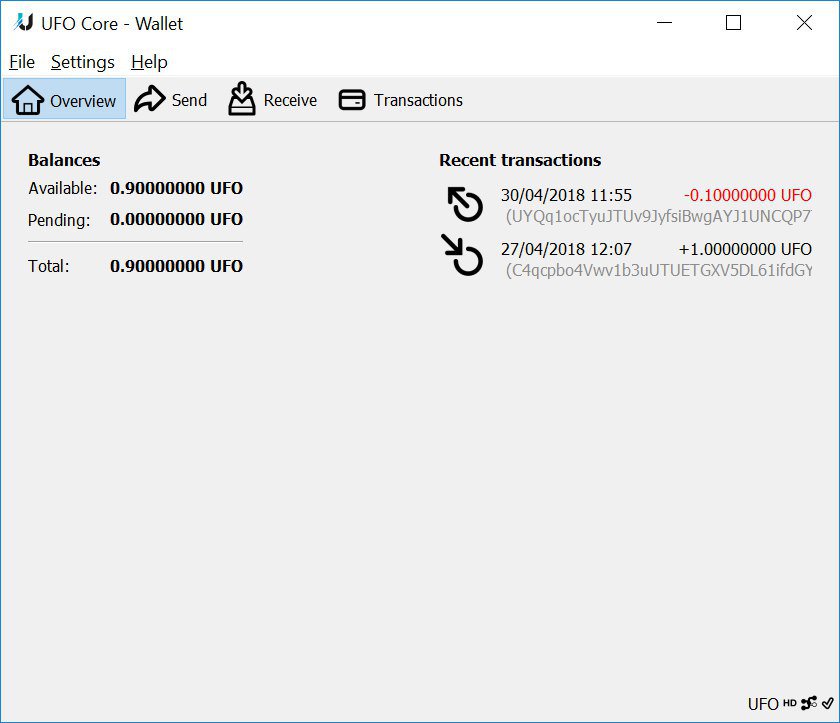The width and height of the screenshot is (840, 723).
Task: Click the 30/04/2018 11:55 transaction date
Action: coord(566,195)
